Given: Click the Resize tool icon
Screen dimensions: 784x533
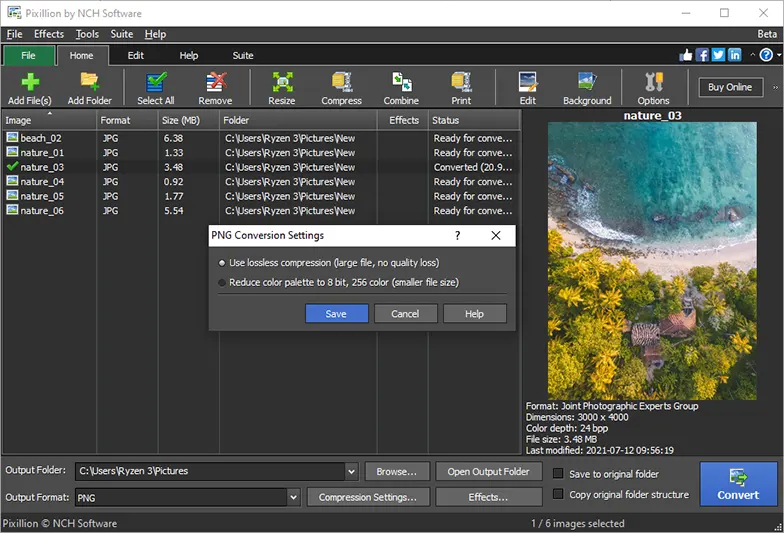Looking at the screenshot, I should click(x=282, y=82).
